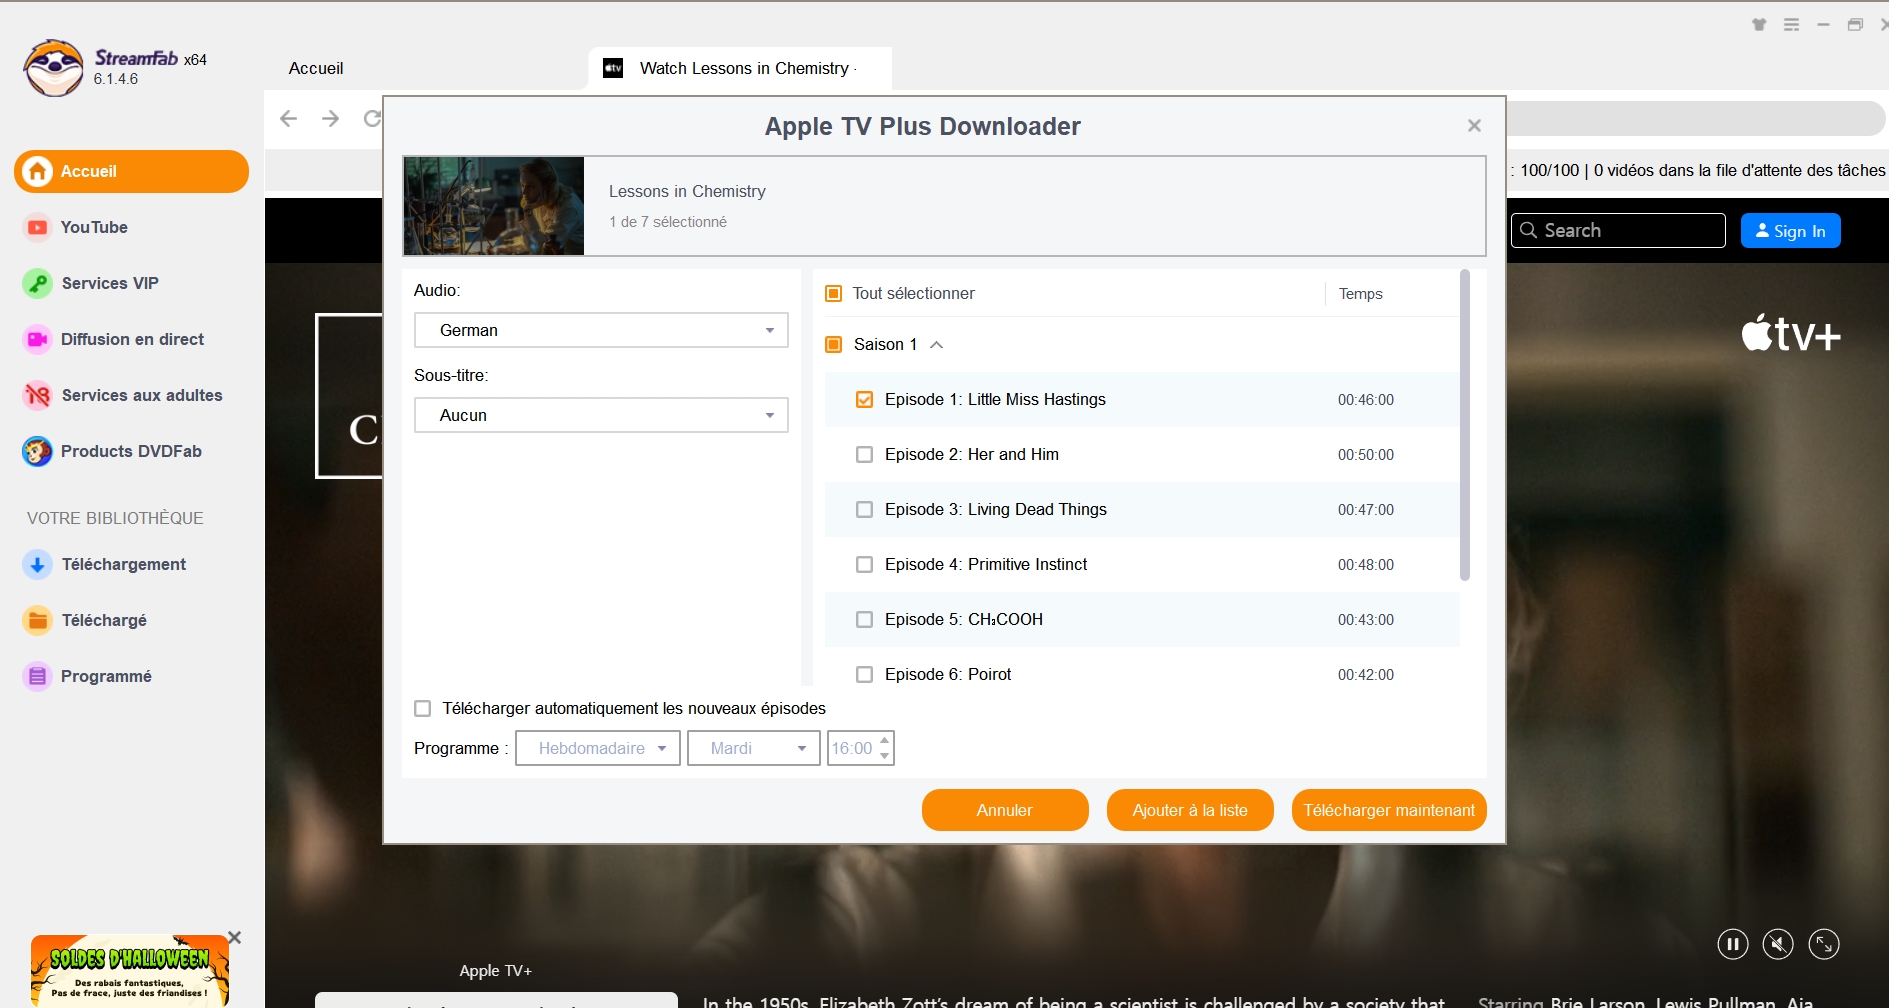Click the VOTRE BIBLIOTHÈQUE heading
The image size is (1889, 1008).
pyautogui.click(x=115, y=518)
